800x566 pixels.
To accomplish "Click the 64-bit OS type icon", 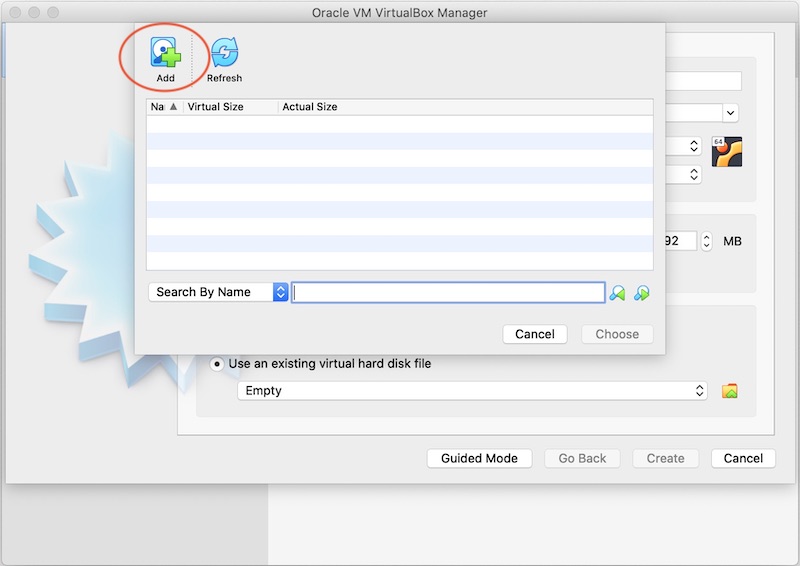I will (x=727, y=151).
